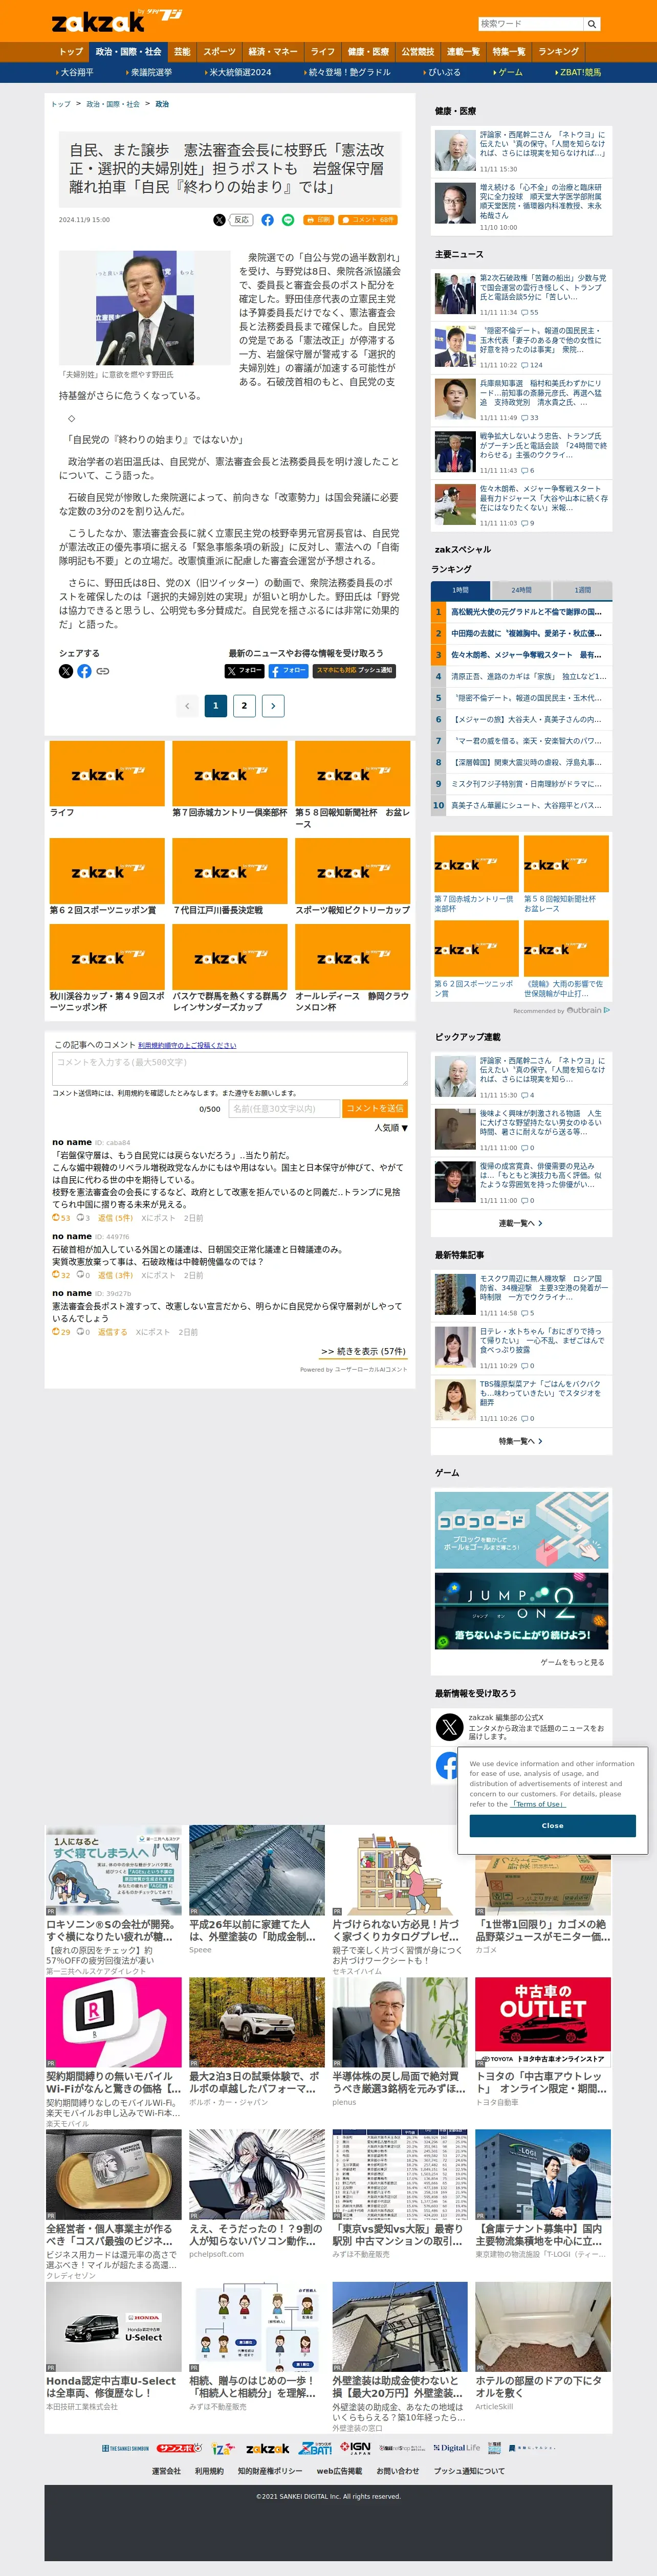The image size is (657, 2576).
Task: Open the ライフ menu item
Action: [x=323, y=52]
